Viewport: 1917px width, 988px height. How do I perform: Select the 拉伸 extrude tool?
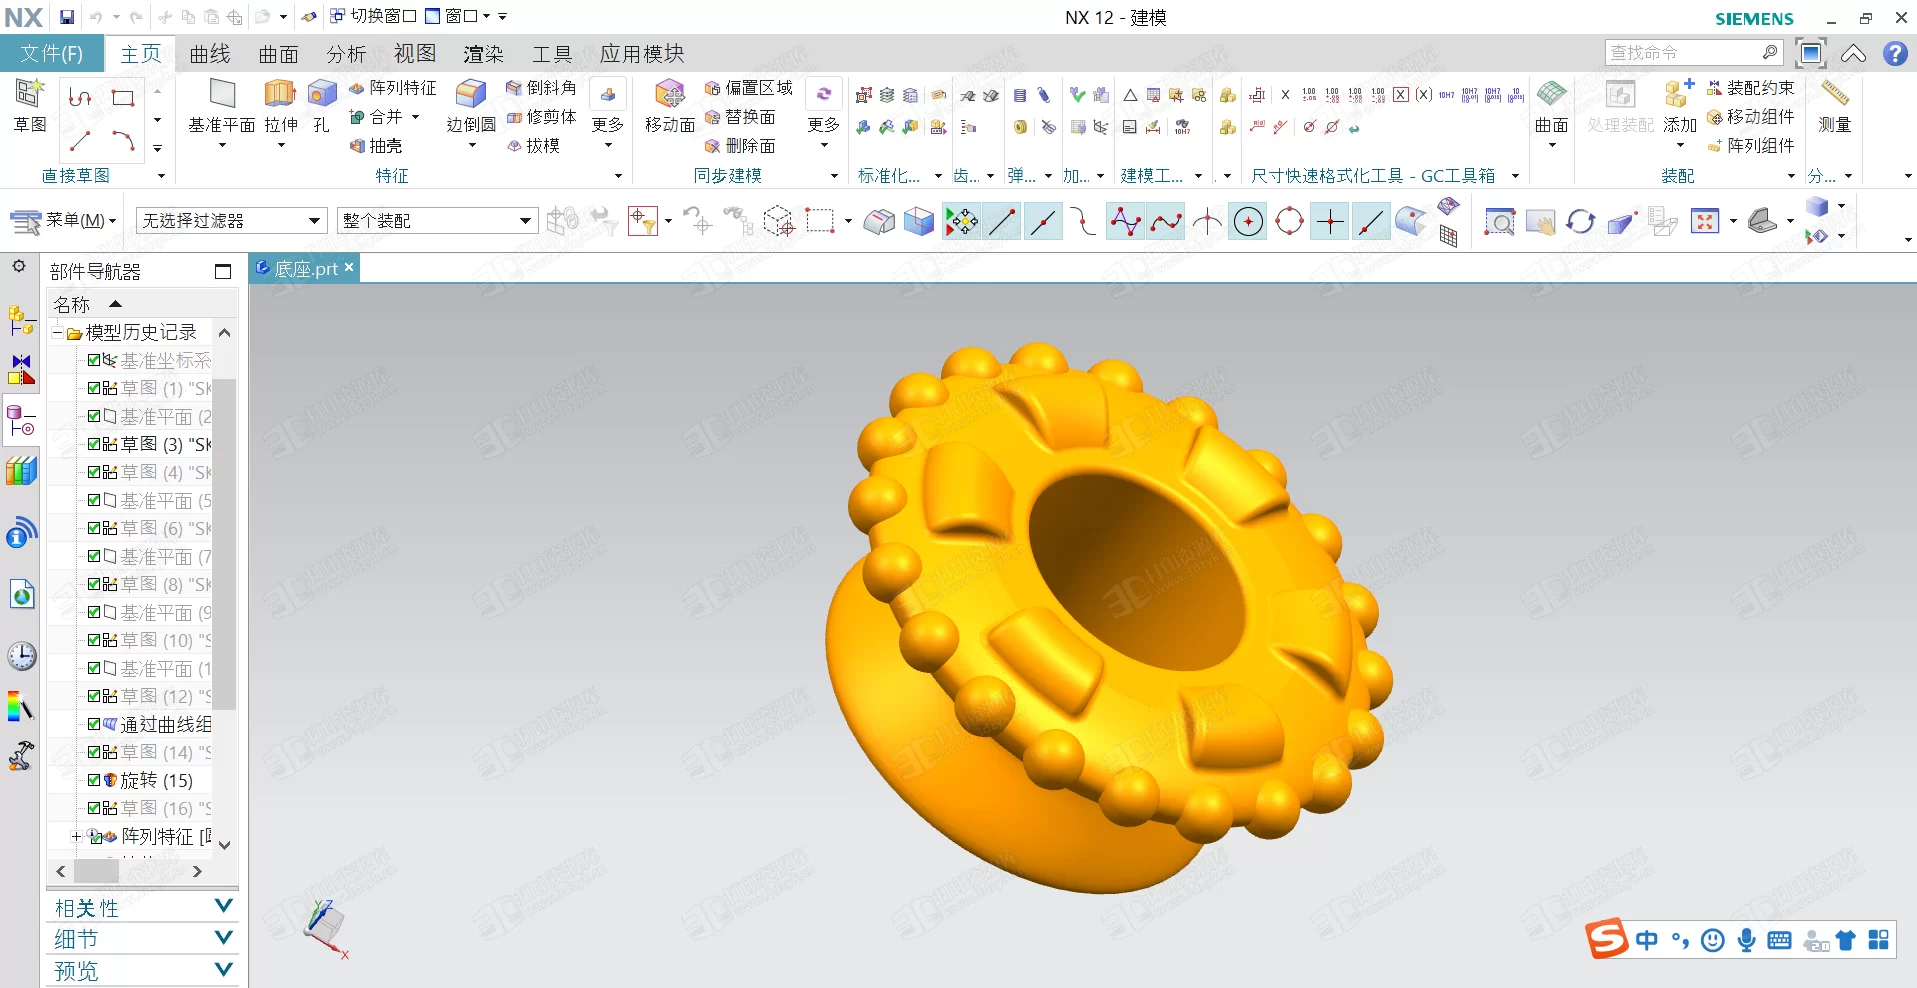pos(281,106)
